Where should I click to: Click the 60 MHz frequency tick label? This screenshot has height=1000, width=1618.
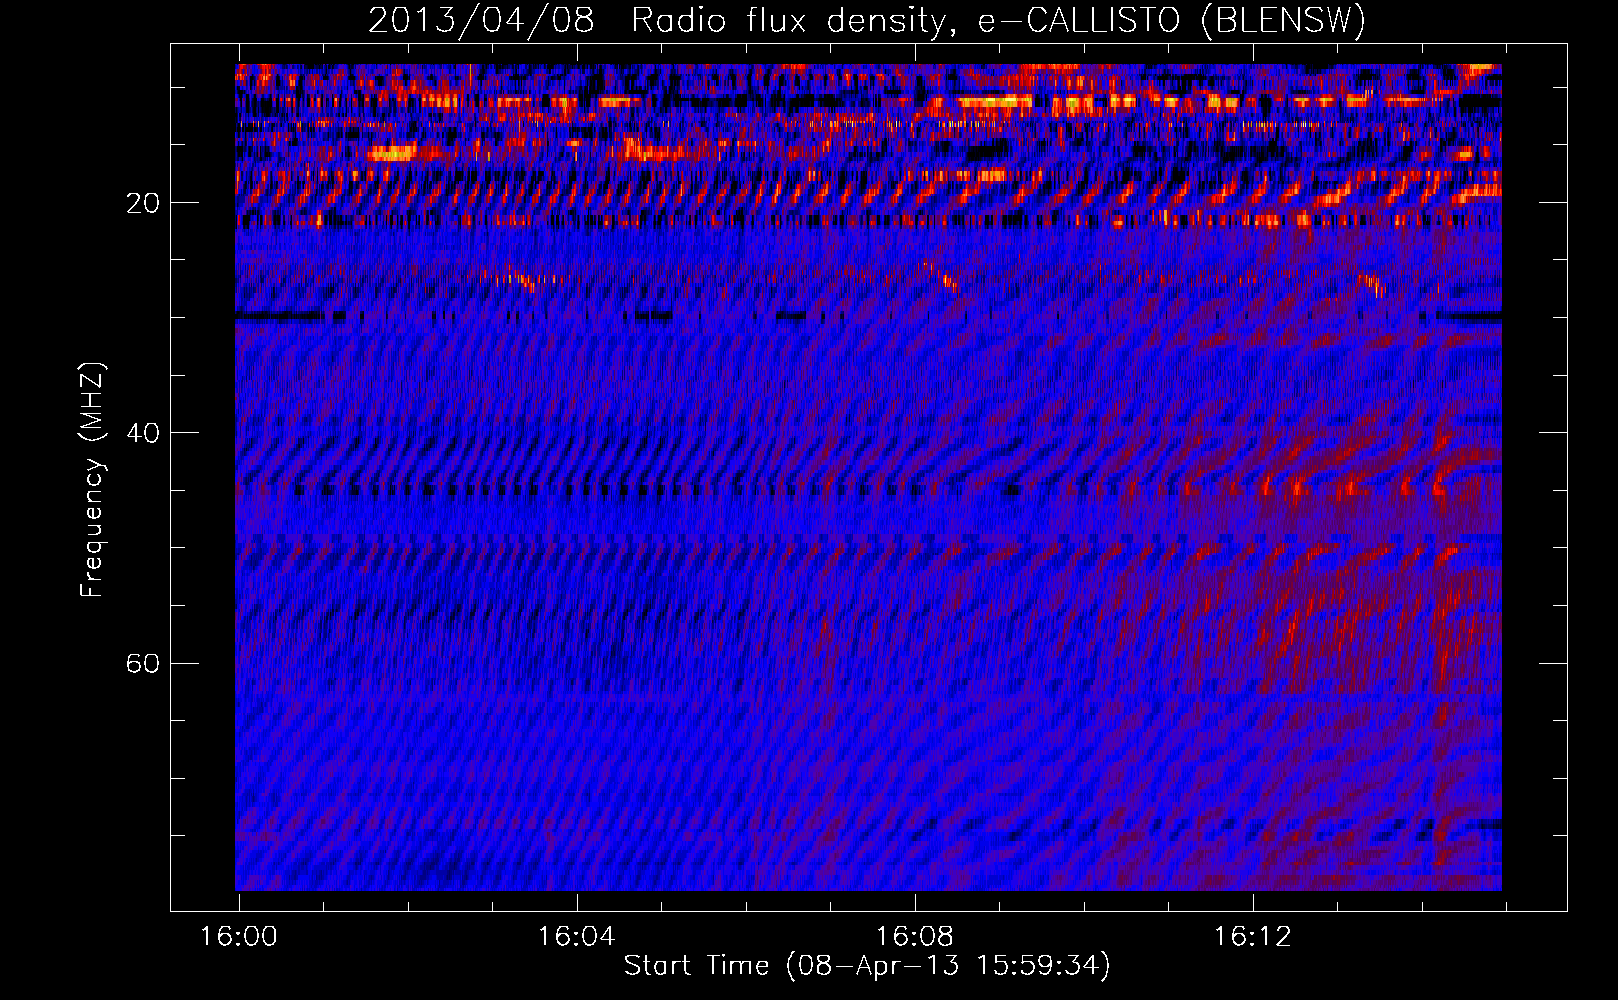point(142,663)
